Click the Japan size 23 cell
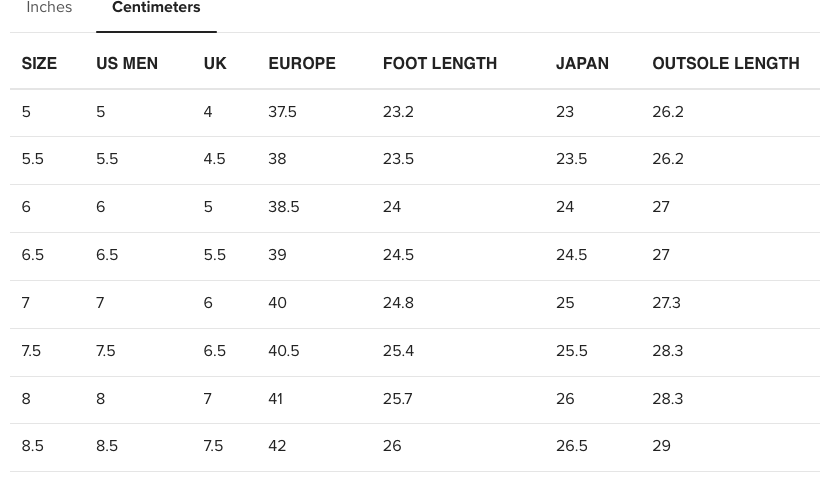This screenshot has height=485, width=820. 565,112
